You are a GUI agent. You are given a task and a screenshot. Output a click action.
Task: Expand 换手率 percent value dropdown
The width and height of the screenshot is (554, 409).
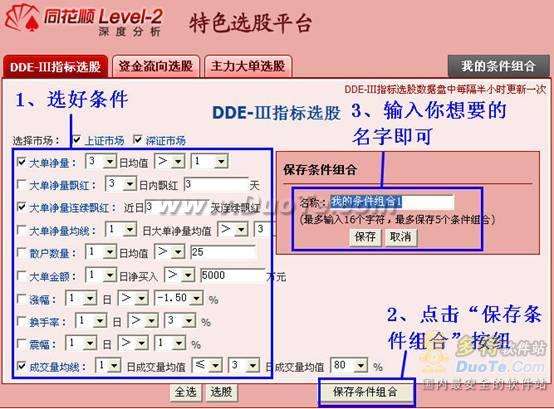(180, 321)
